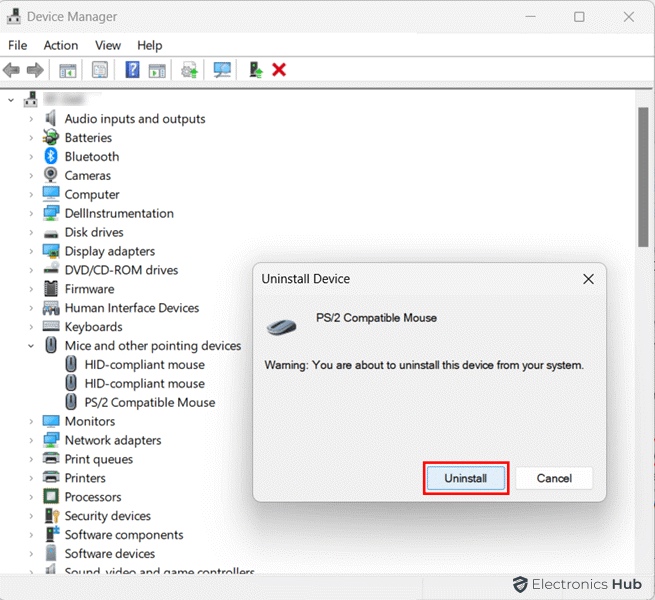This screenshot has height=600, width=655.
Task: Click the Forward arrow toolbar icon
Action: pyautogui.click(x=35, y=70)
